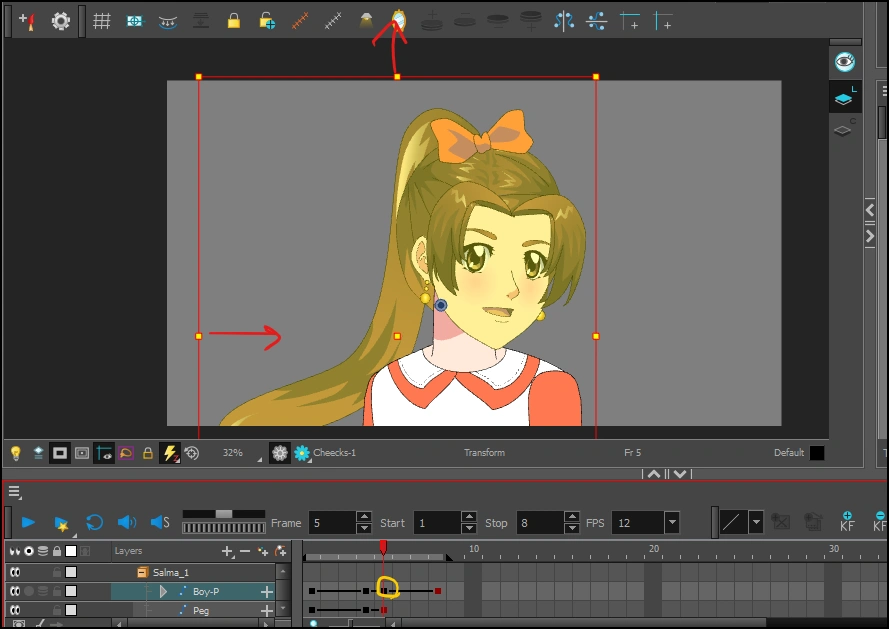
Task: Toggle the grid display icon
Action: tap(101, 20)
